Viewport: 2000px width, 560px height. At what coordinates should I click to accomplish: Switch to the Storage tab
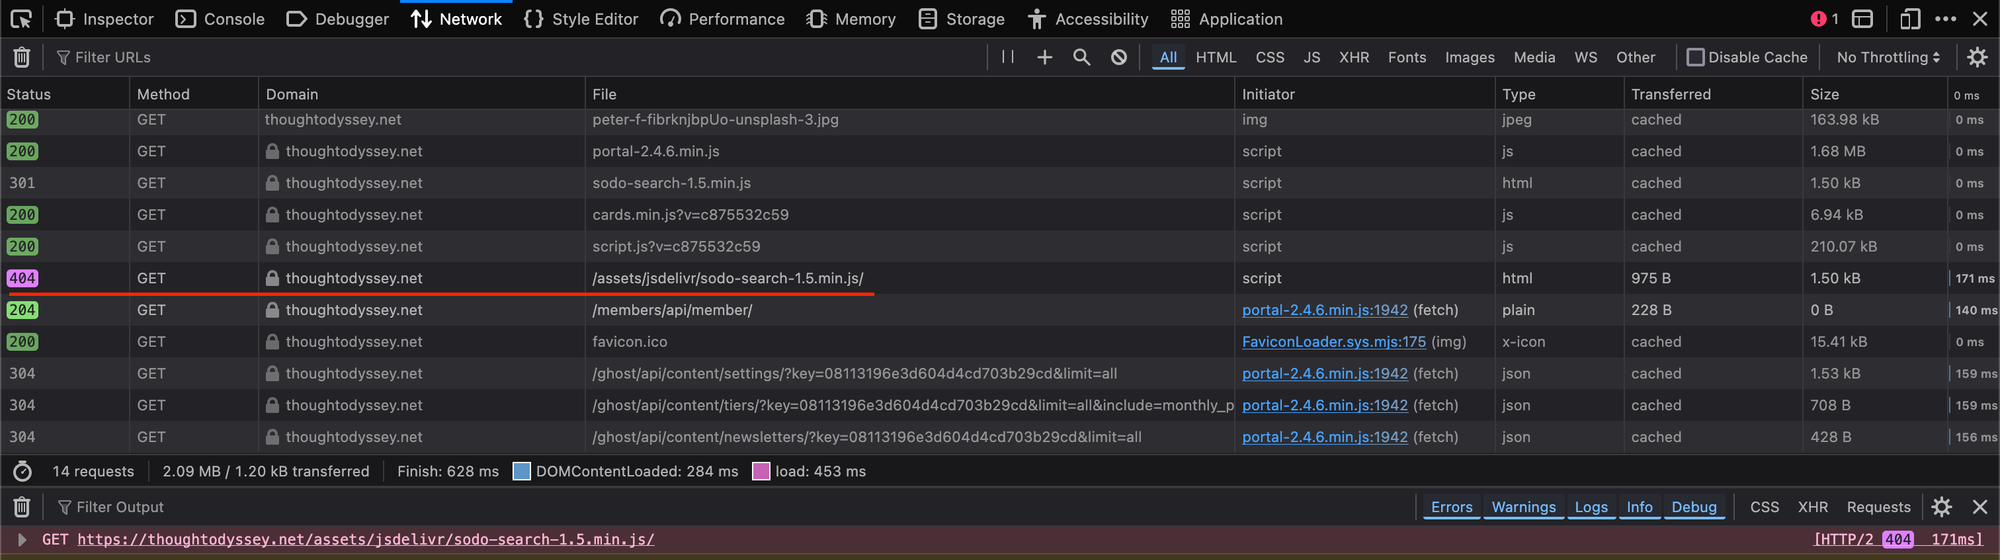(x=962, y=19)
